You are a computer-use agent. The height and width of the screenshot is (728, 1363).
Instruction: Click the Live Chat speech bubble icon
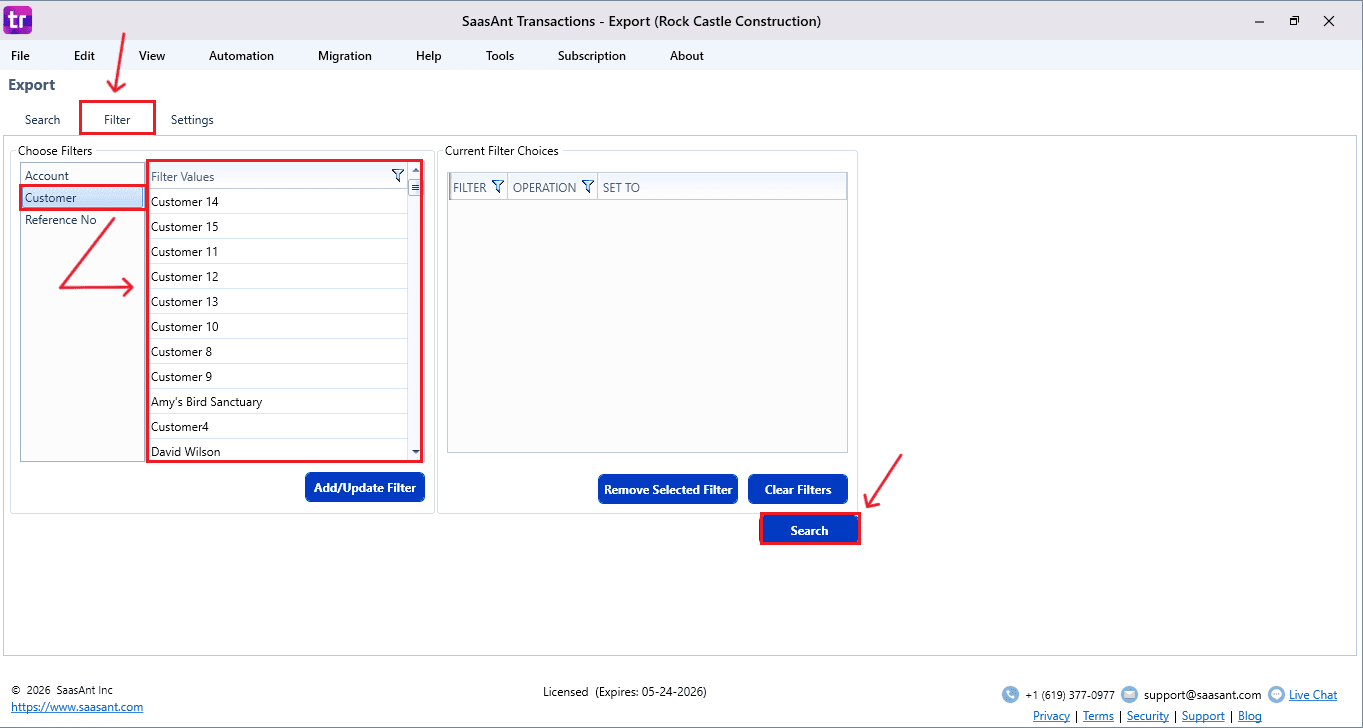point(1276,695)
